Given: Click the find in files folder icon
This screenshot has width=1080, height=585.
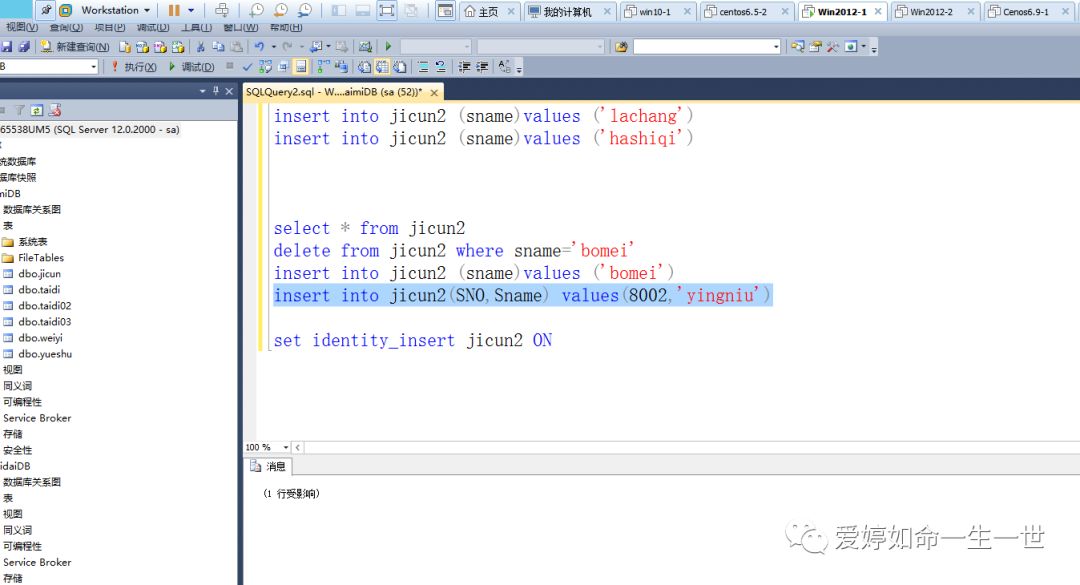Looking at the screenshot, I should point(621,47).
